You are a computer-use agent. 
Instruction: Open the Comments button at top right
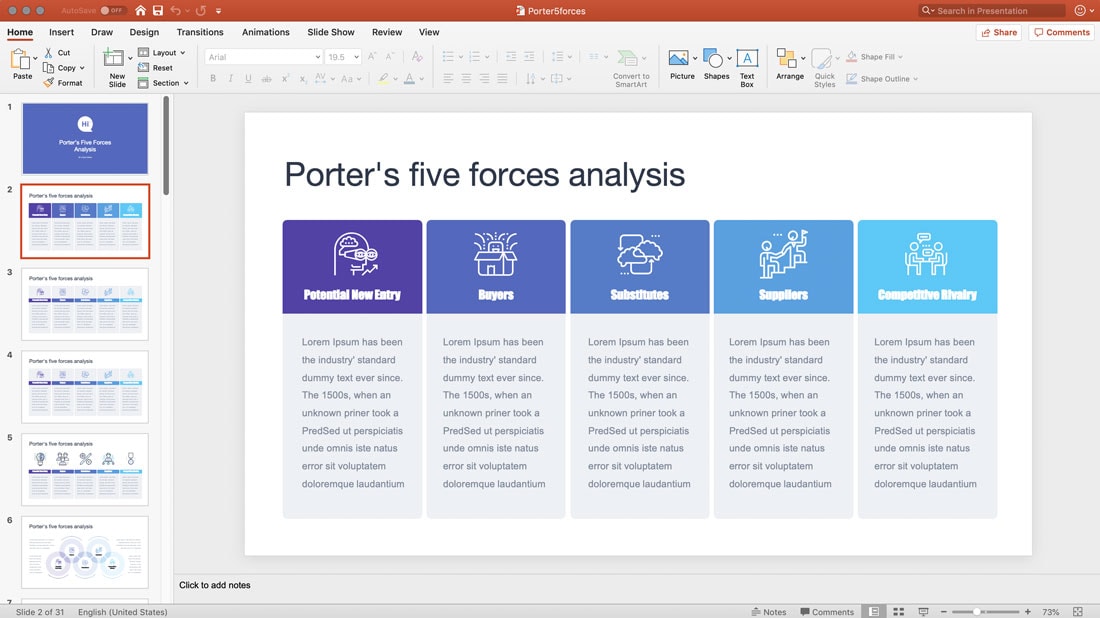pos(1061,32)
